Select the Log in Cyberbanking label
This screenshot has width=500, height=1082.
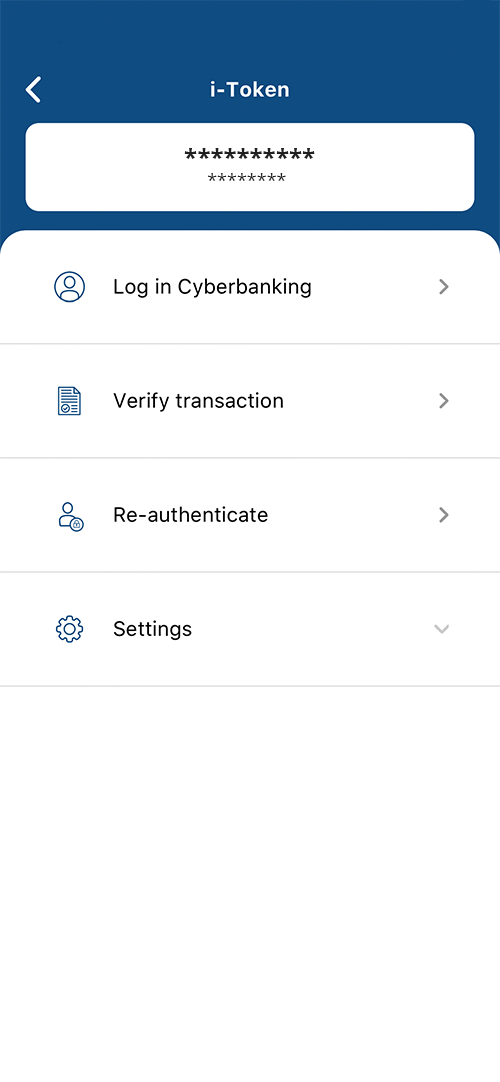pos(212,287)
